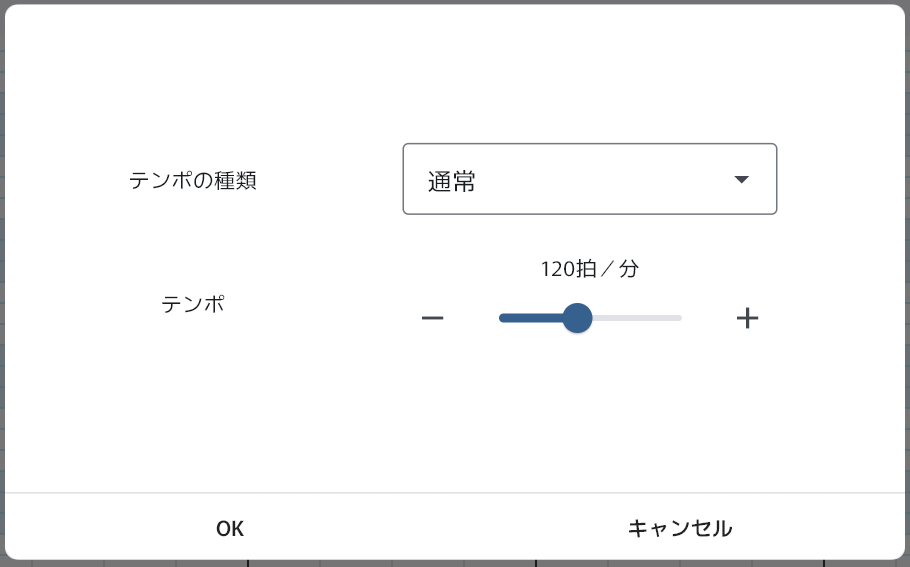Screen dimensions: 910x567
Task: Click the dropdown arrow beside 通常
Action: [741, 180]
